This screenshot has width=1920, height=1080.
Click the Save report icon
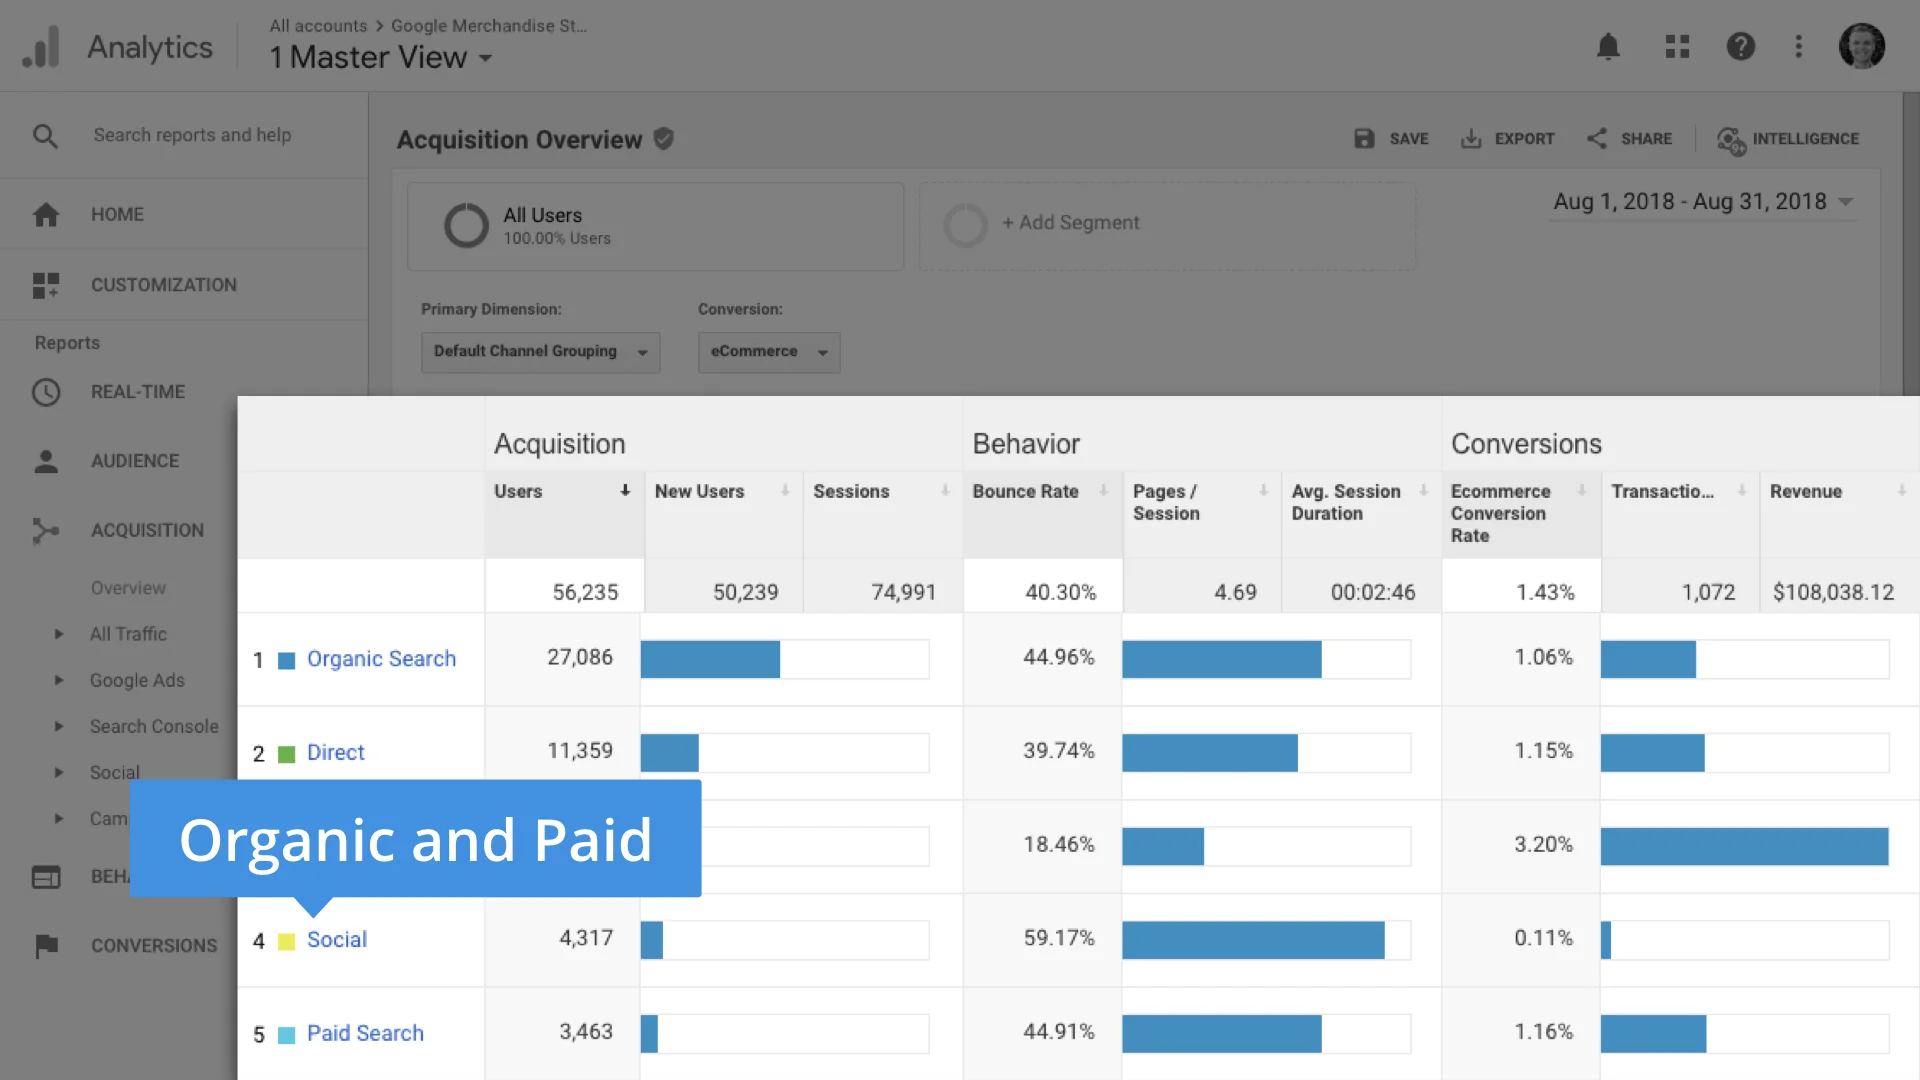click(1364, 139)
